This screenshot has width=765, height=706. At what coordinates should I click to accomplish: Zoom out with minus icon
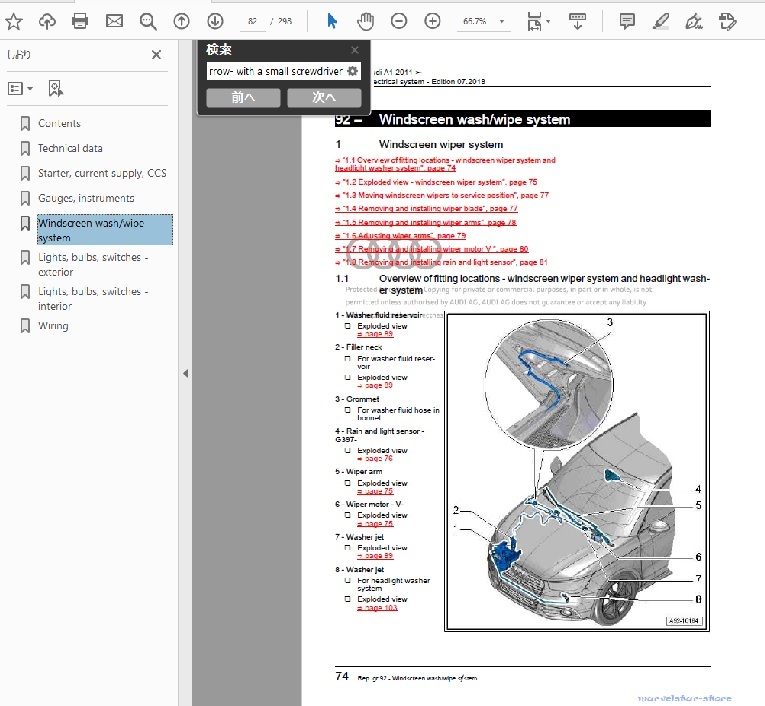[399, 21]
